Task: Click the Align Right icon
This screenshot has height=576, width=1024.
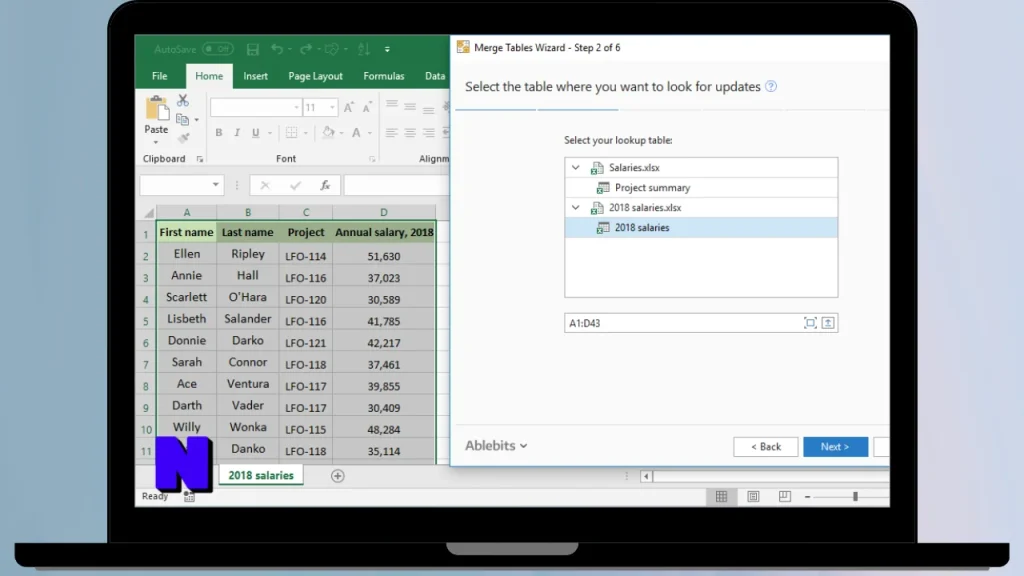Action: click(428, 133)
